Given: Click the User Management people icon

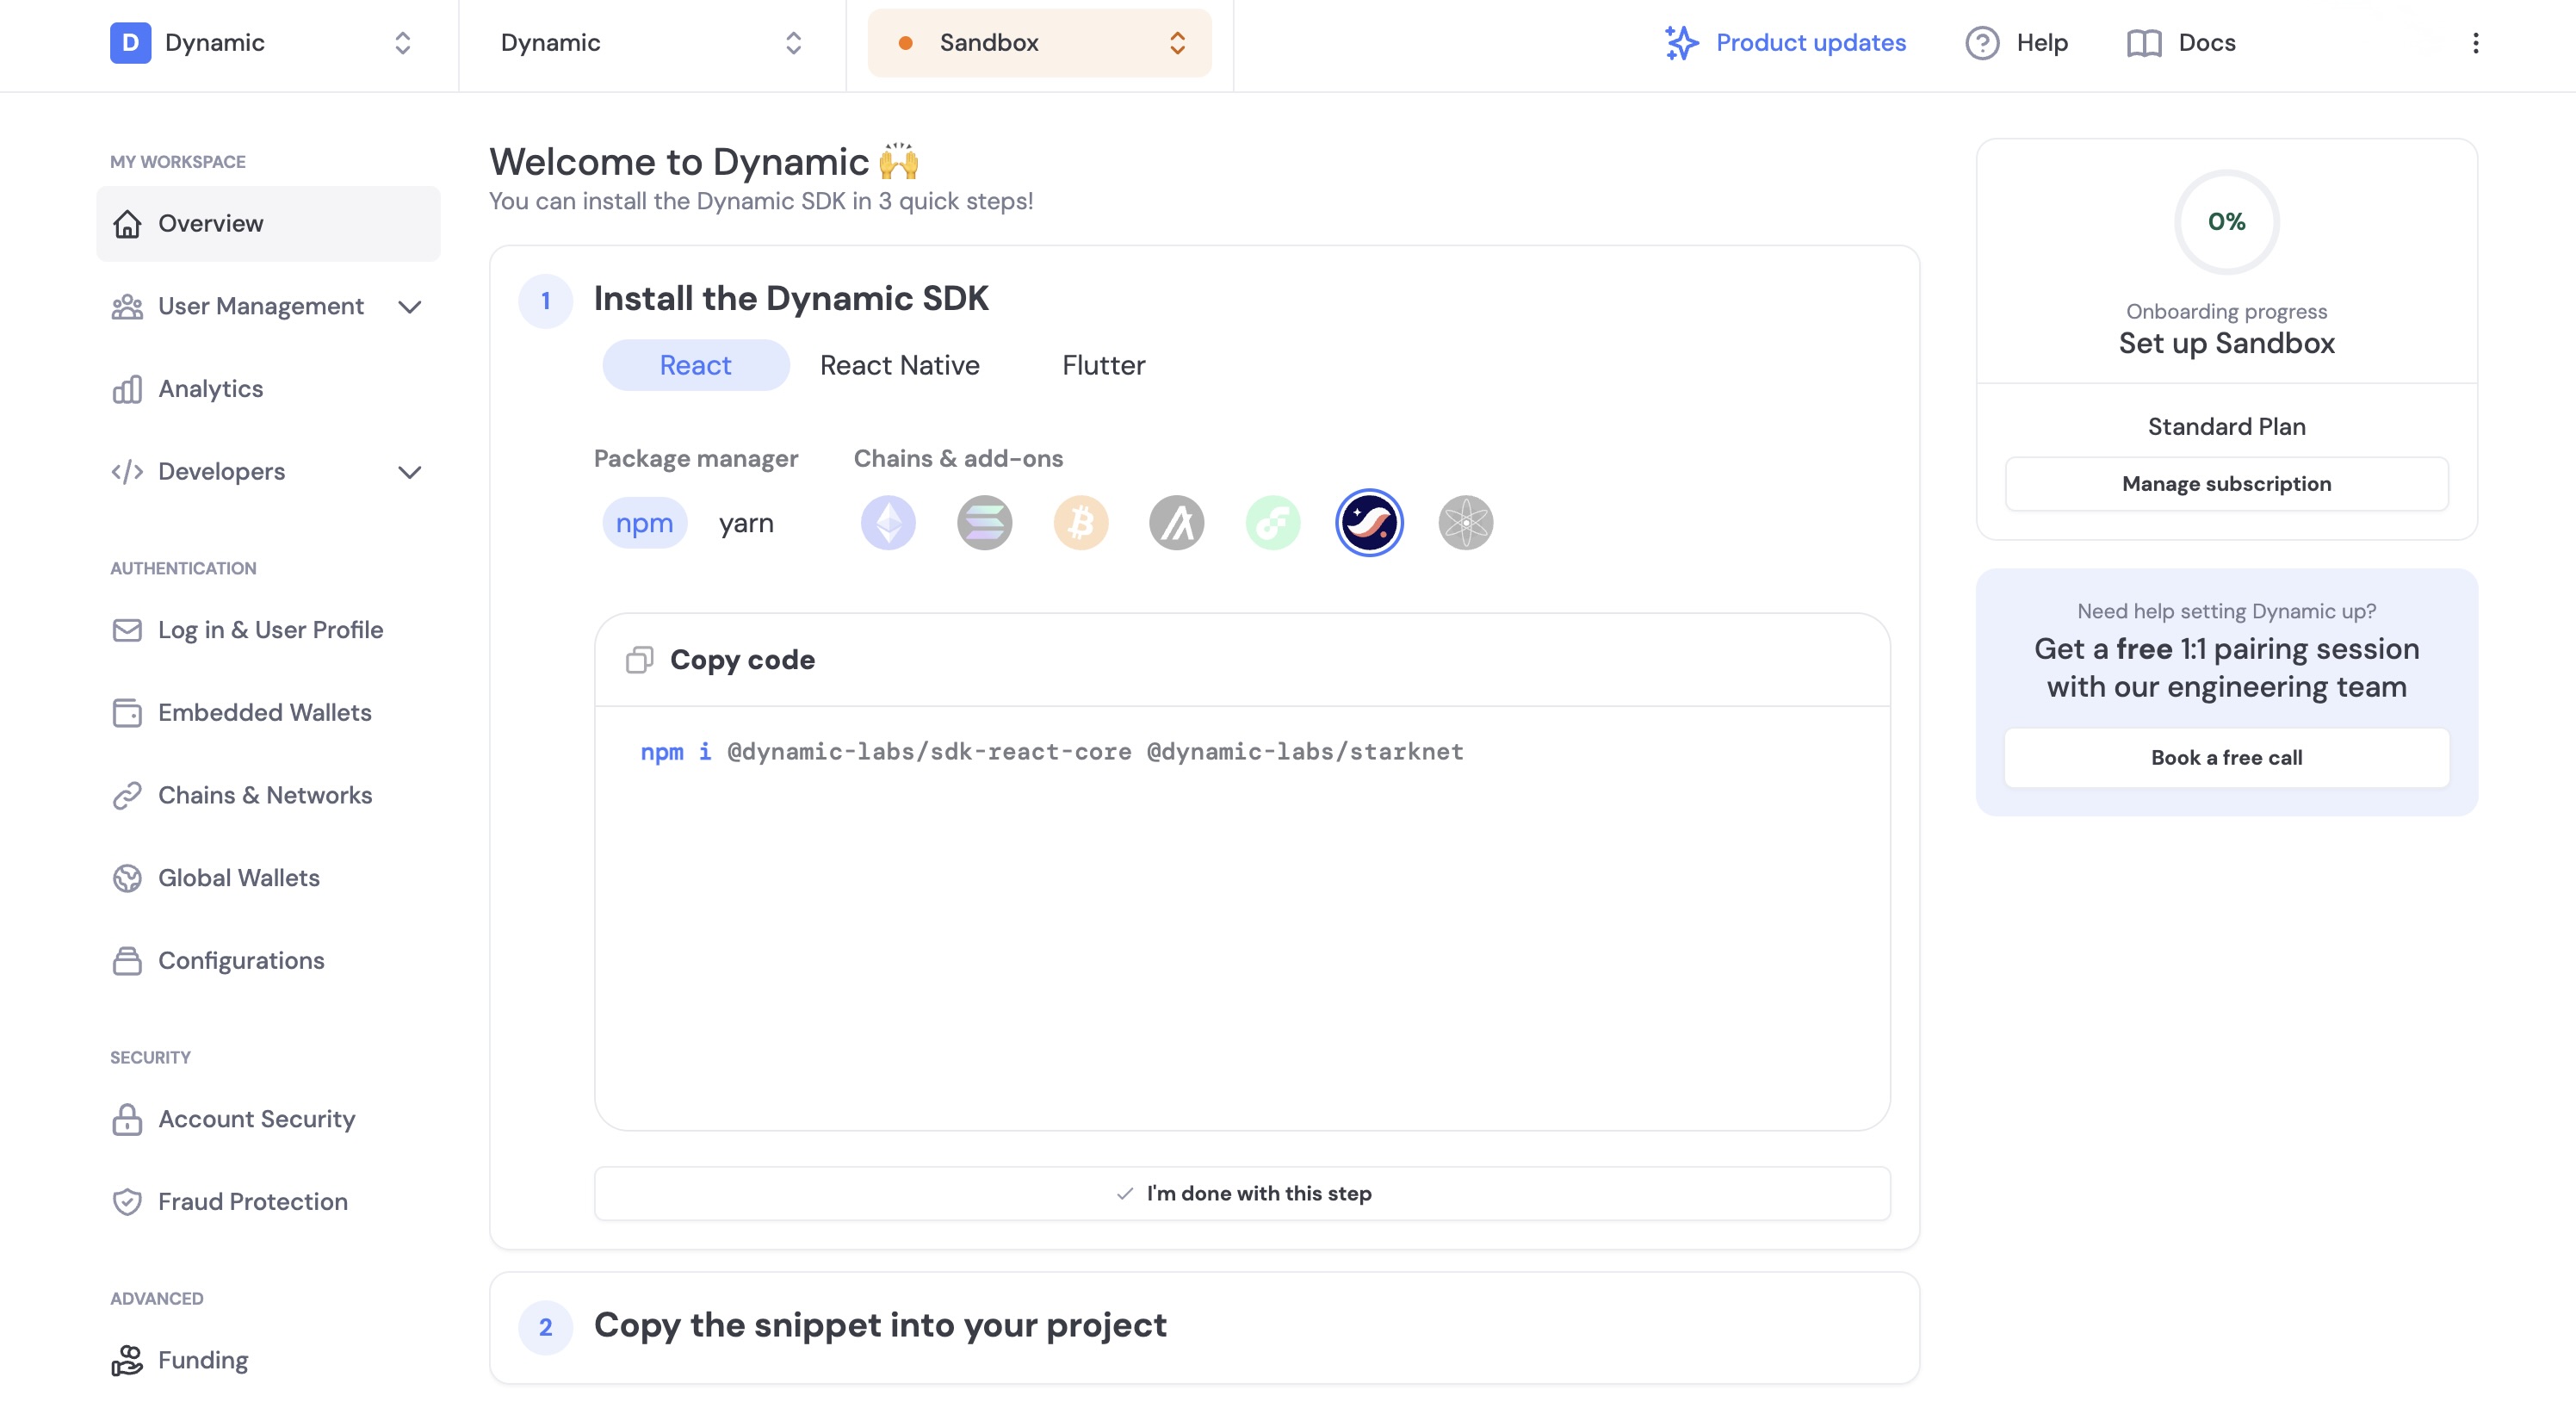Looking at the screenshot, I should (127, 306).
